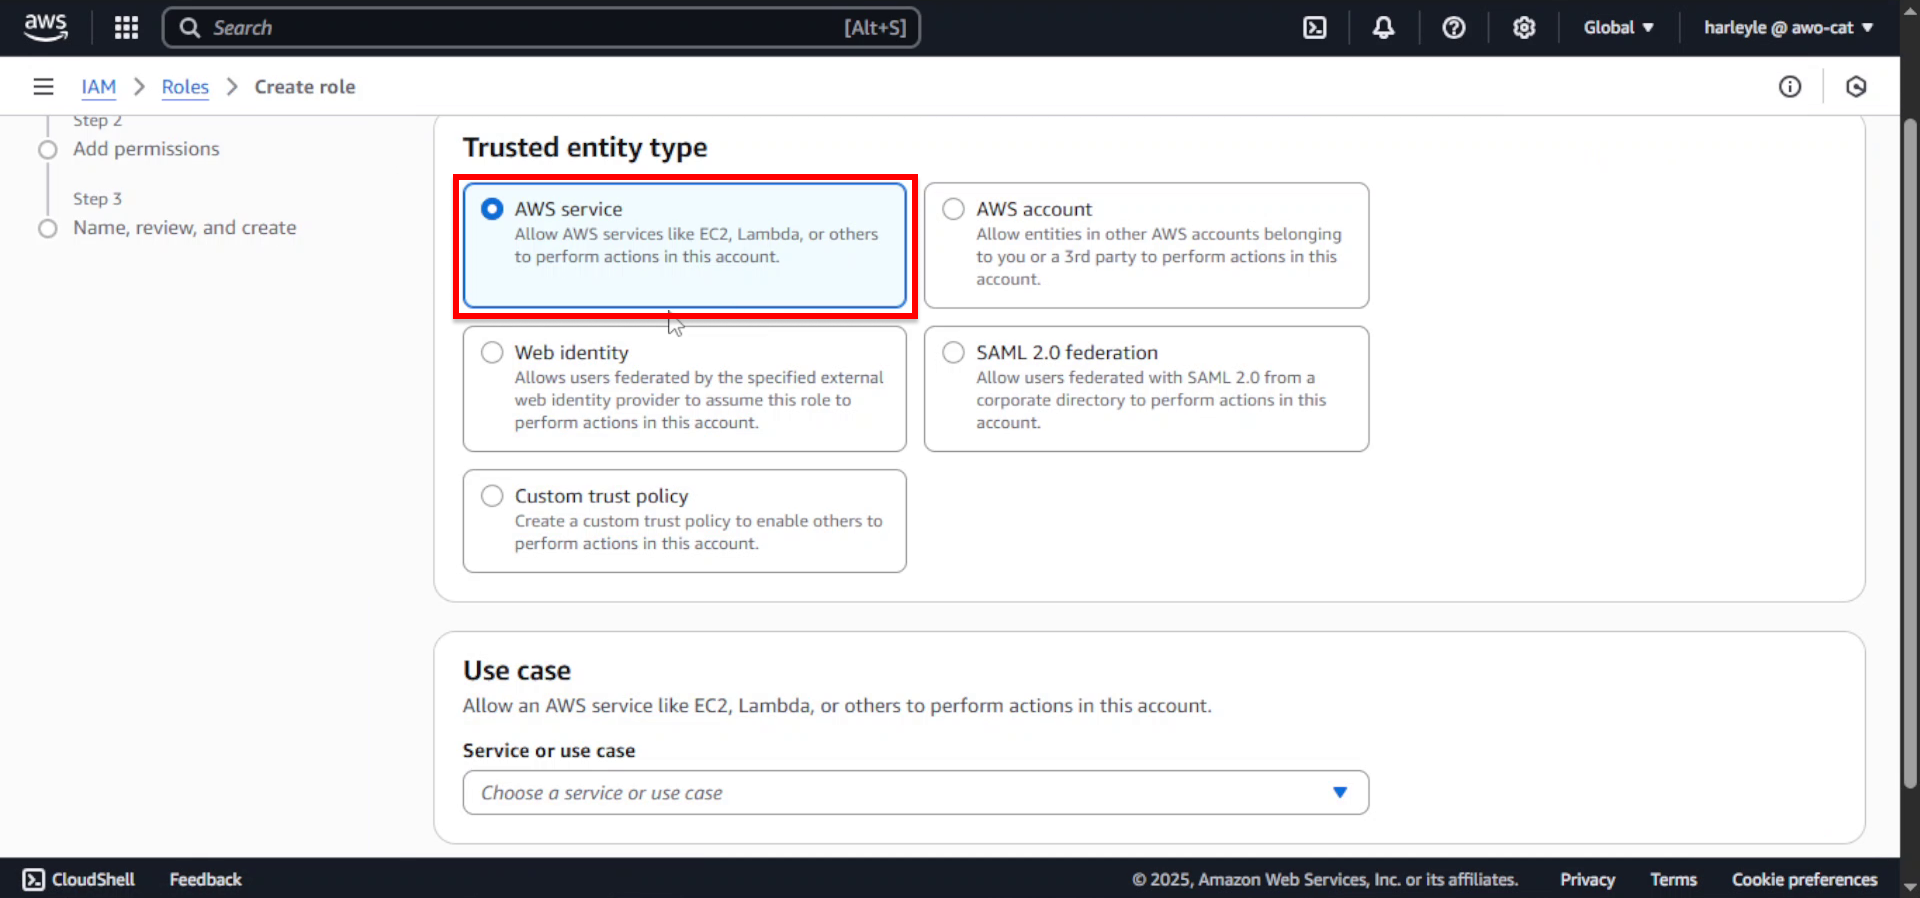Viewport: 1920px width, 898px height.
Task: Open the Privacy link
Action: 1587,879
